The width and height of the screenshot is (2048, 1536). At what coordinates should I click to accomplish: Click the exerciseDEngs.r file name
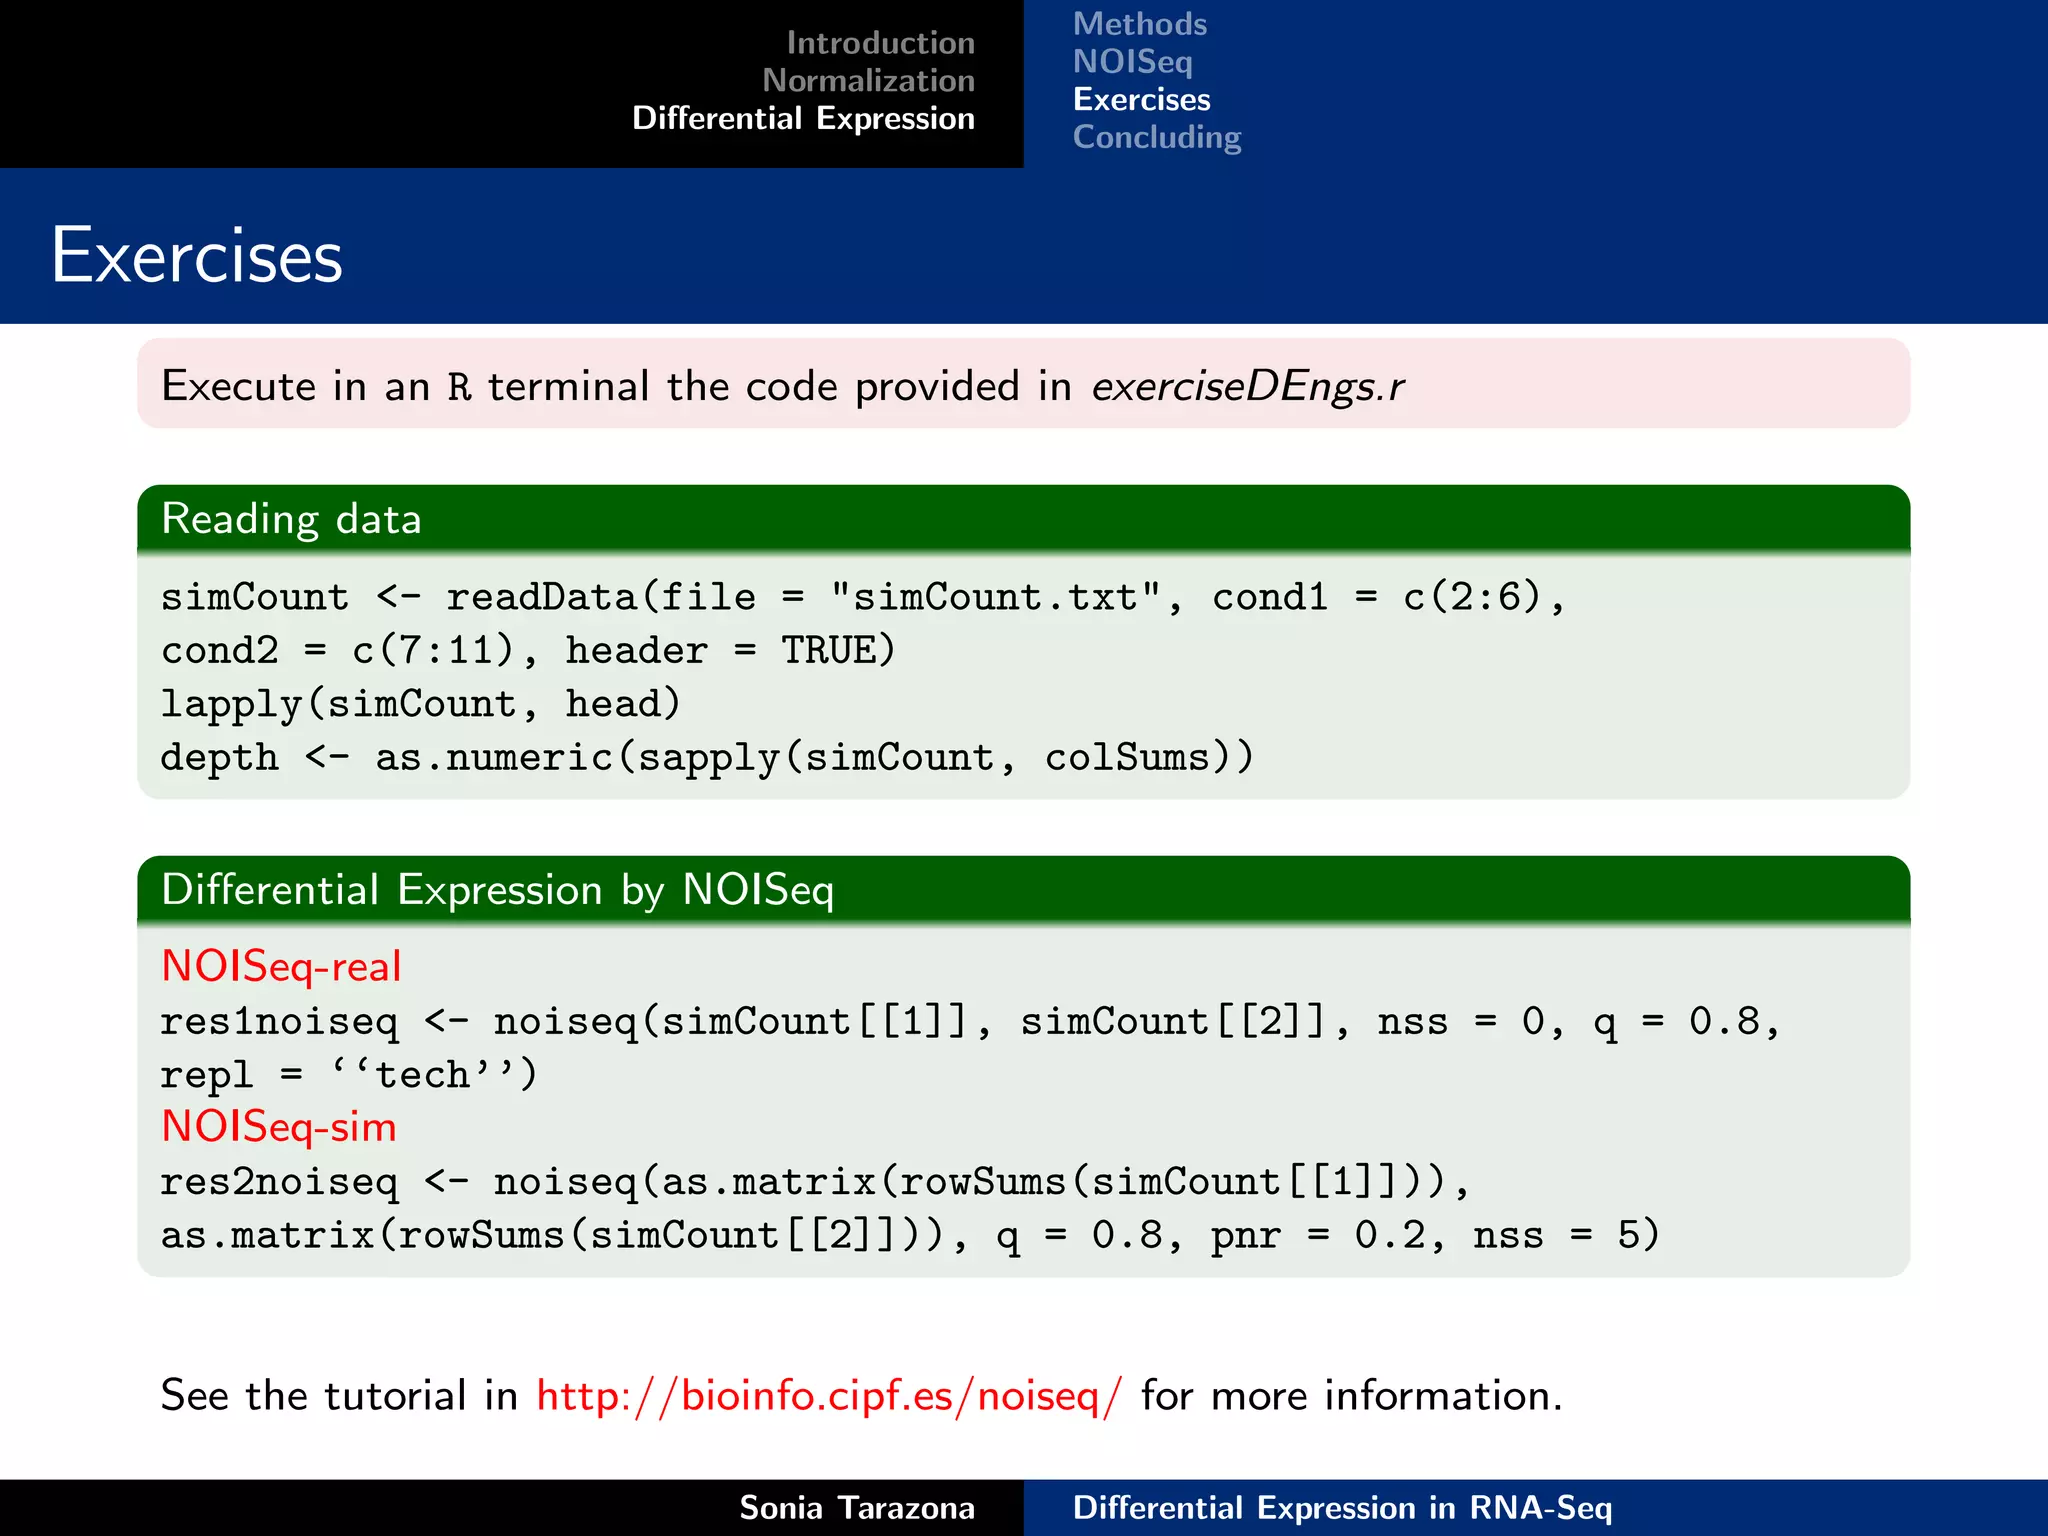click(1248, 387)
